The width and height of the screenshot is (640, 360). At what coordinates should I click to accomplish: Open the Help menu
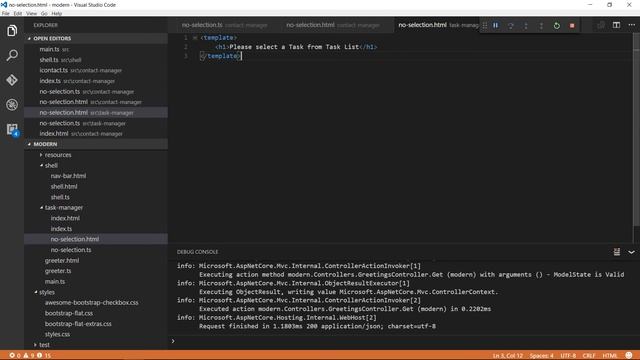(x=57, y=13)
